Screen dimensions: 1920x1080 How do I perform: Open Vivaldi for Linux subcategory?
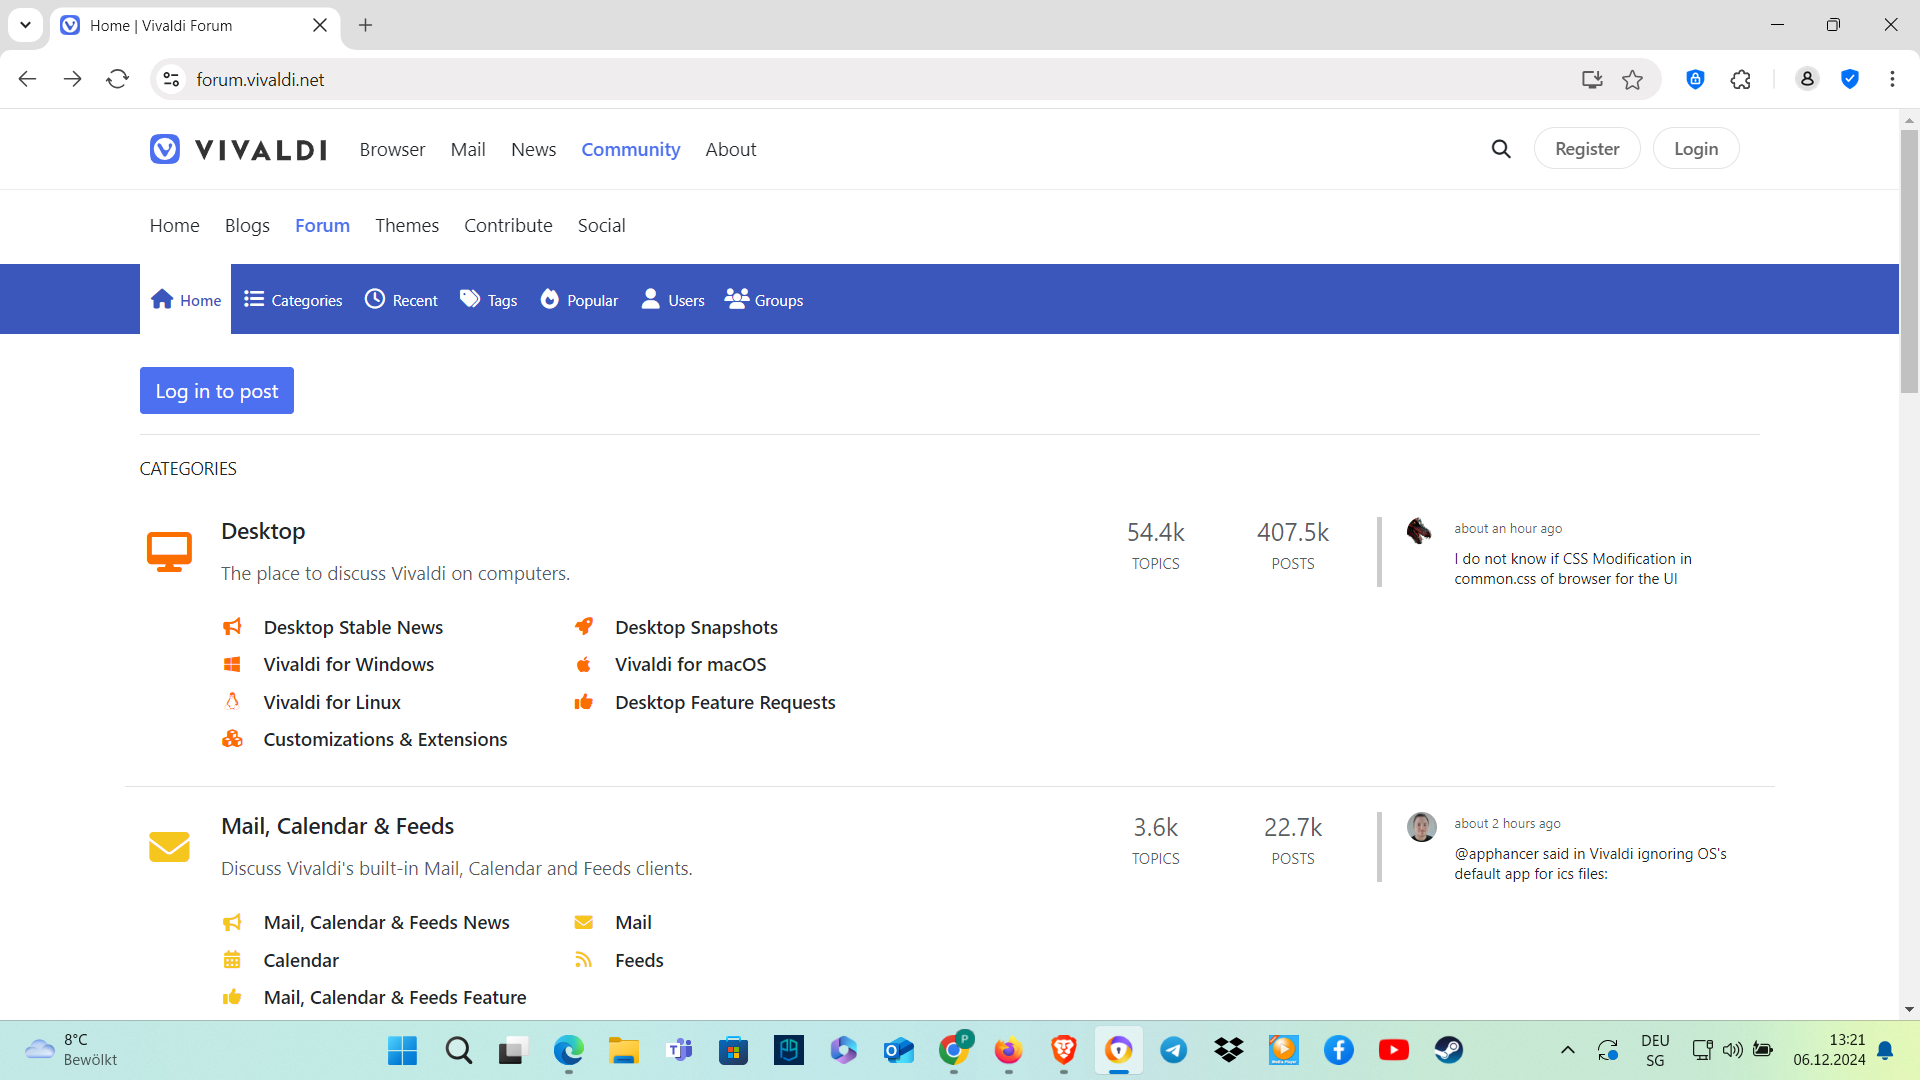[332, 702]
